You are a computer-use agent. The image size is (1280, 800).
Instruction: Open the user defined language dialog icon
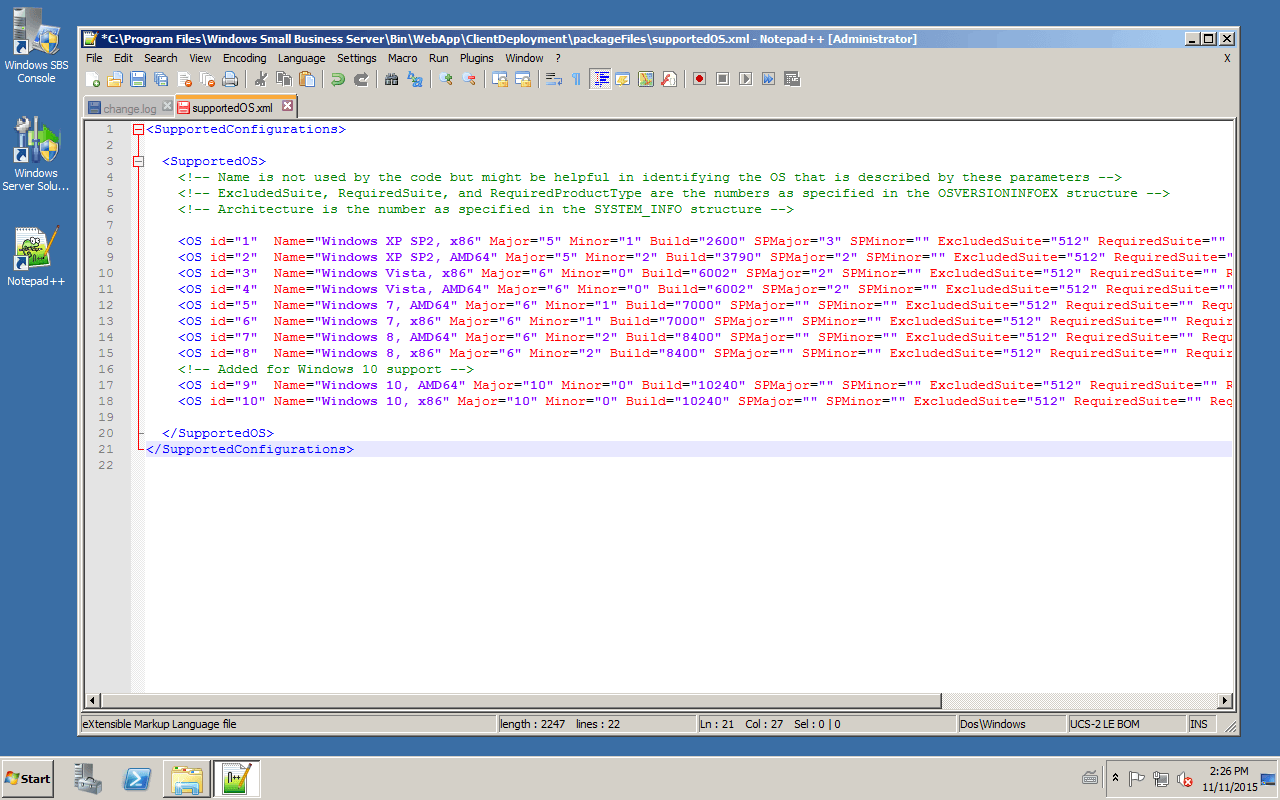623,79
